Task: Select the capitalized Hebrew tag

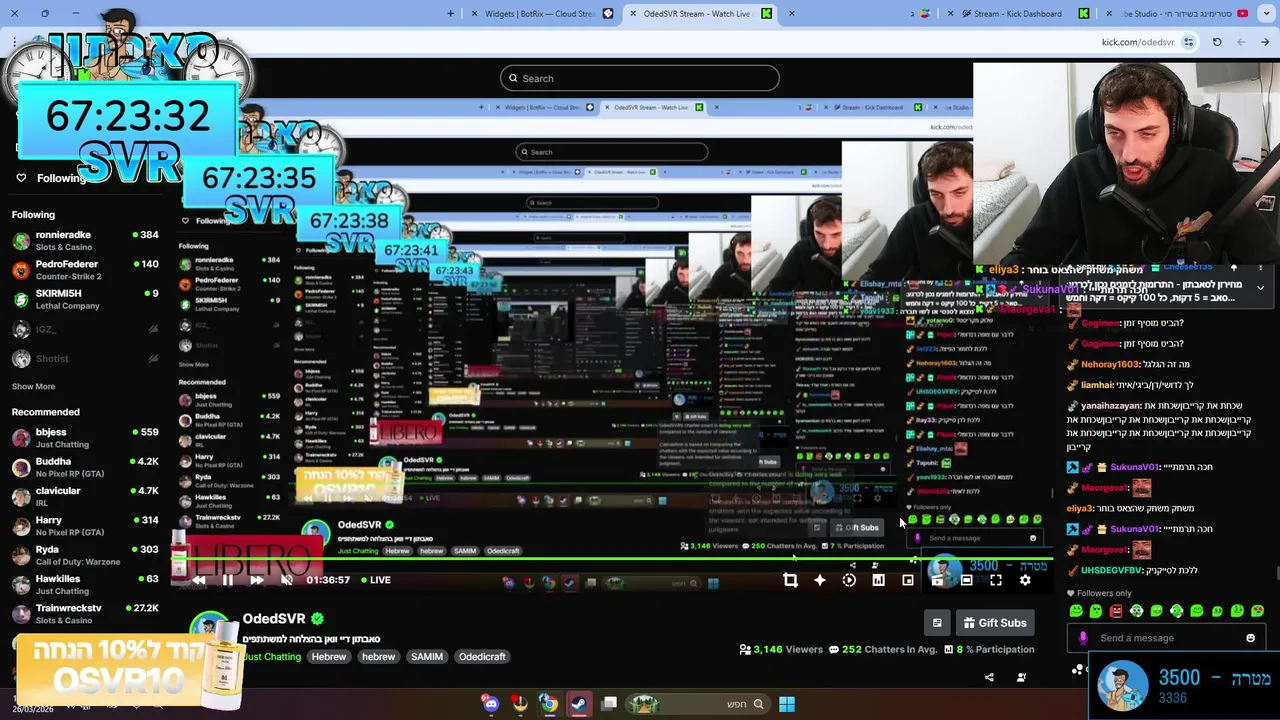Action: [x=328, y=657]
